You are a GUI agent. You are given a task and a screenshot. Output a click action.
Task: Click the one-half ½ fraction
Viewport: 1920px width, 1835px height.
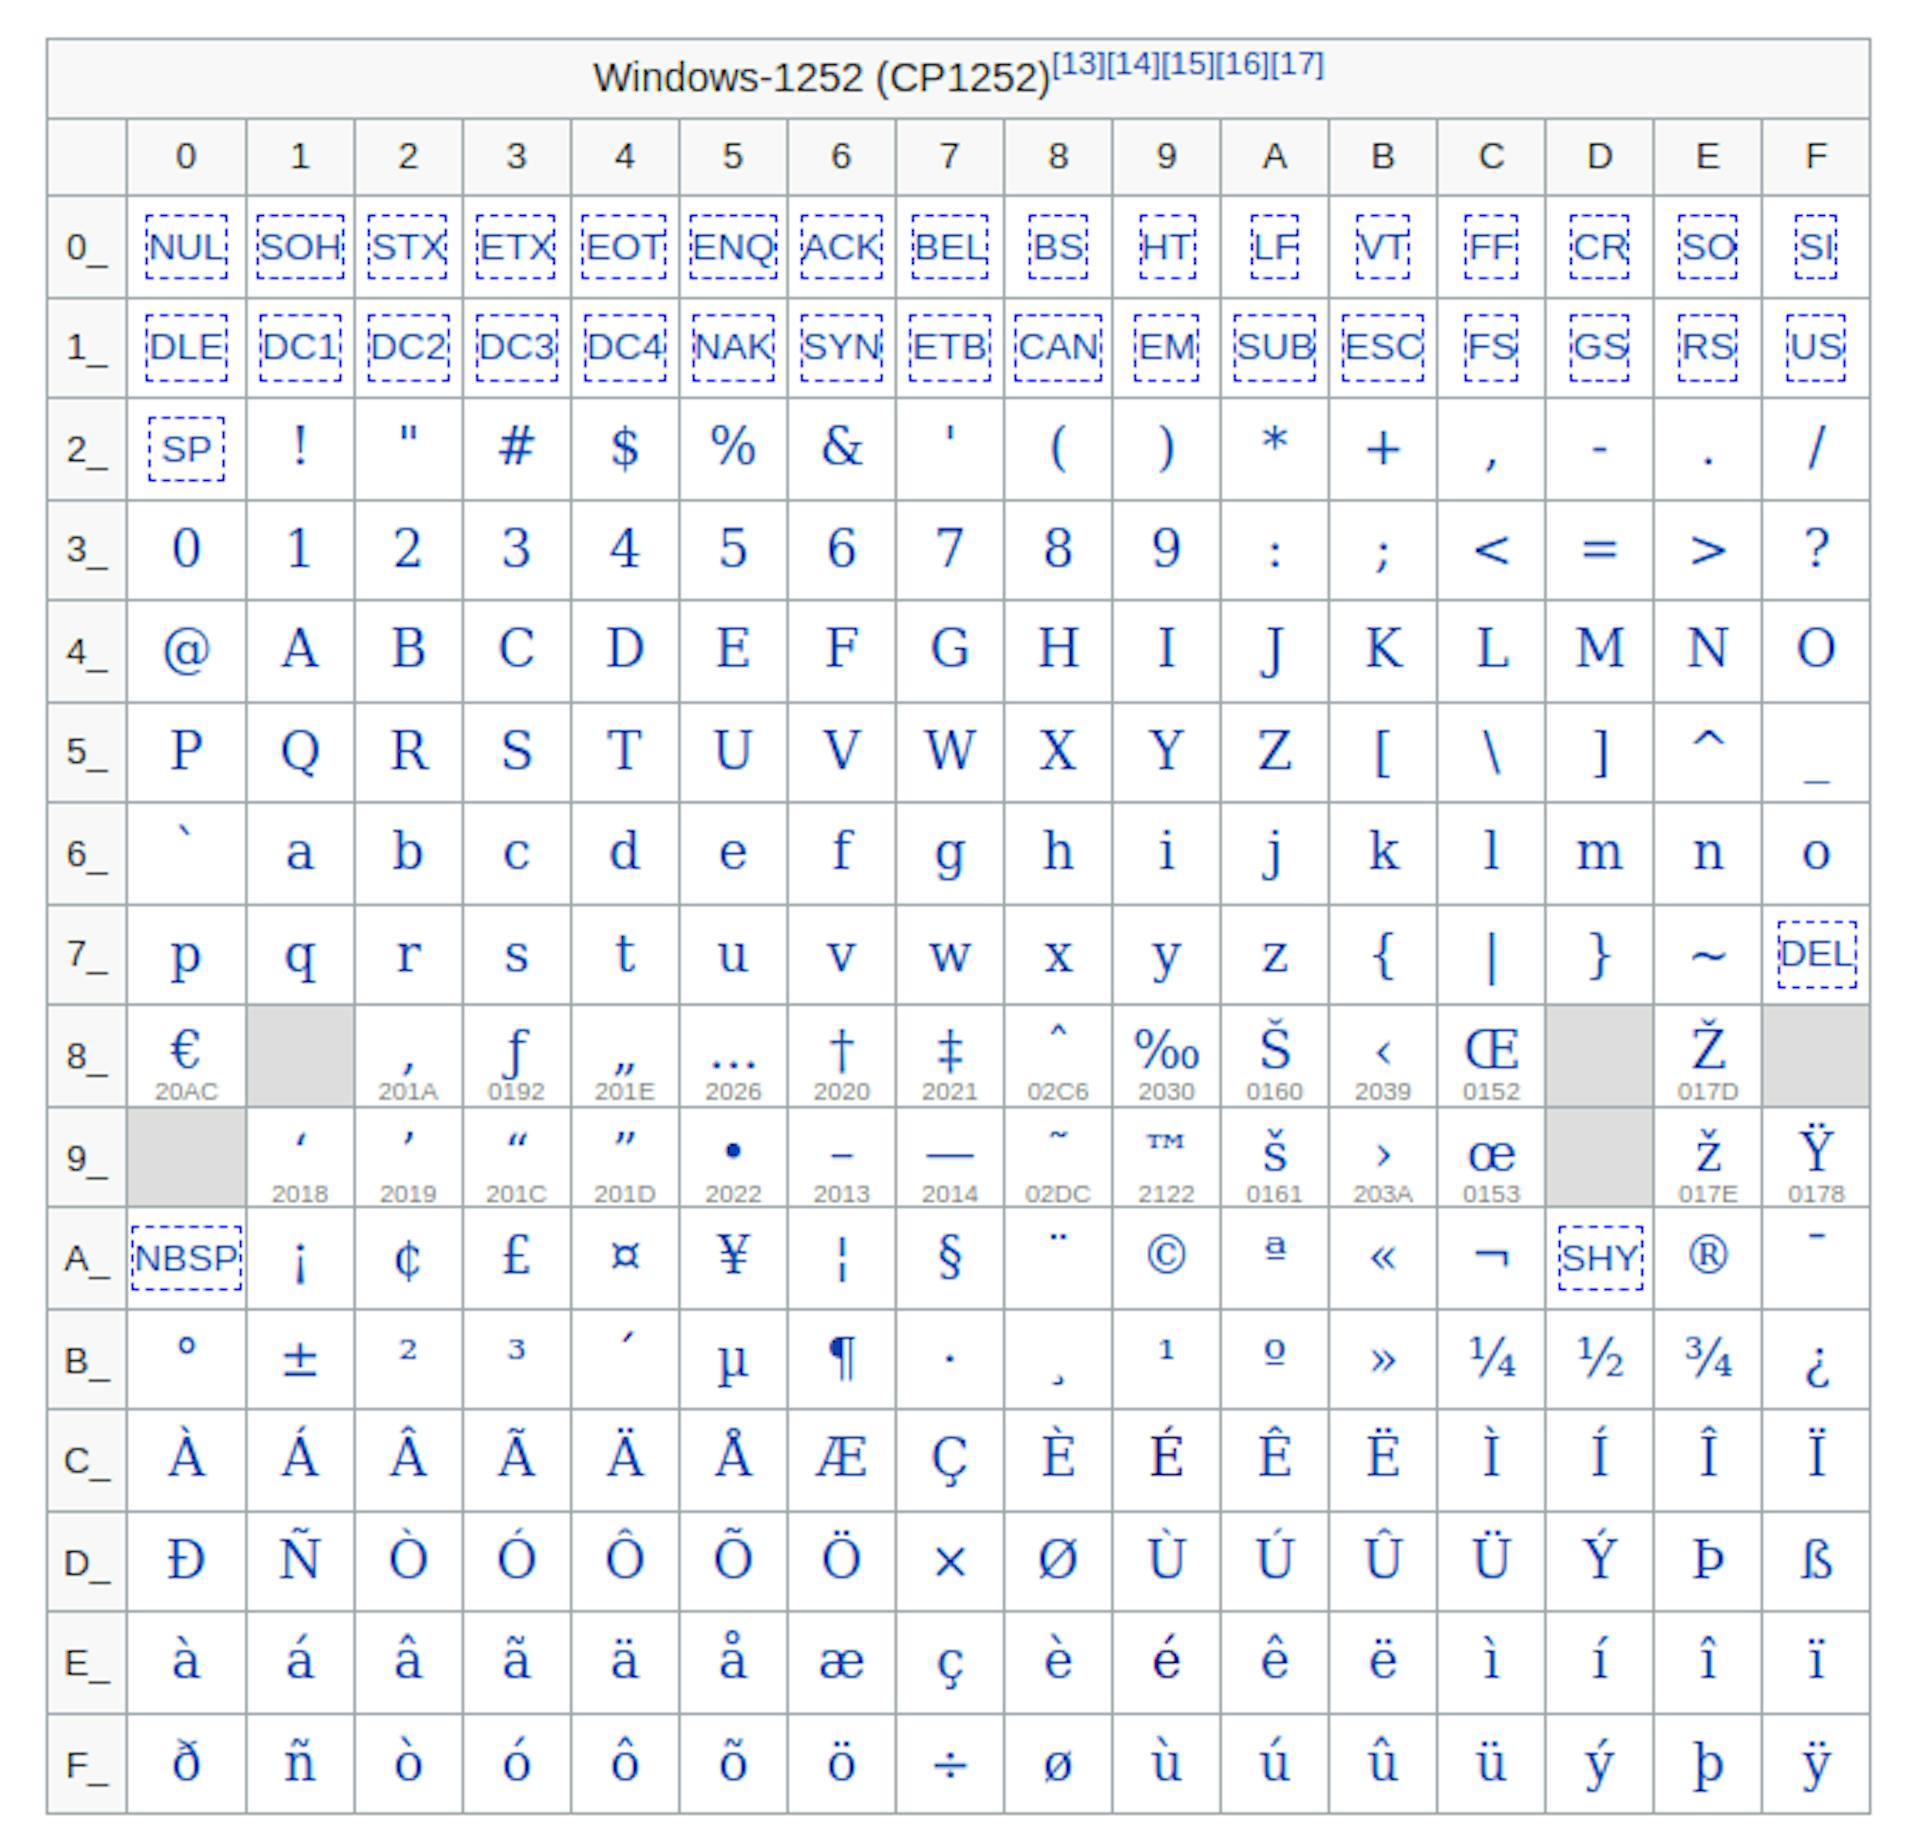pyautogui.click(x=1600, y=1358)
